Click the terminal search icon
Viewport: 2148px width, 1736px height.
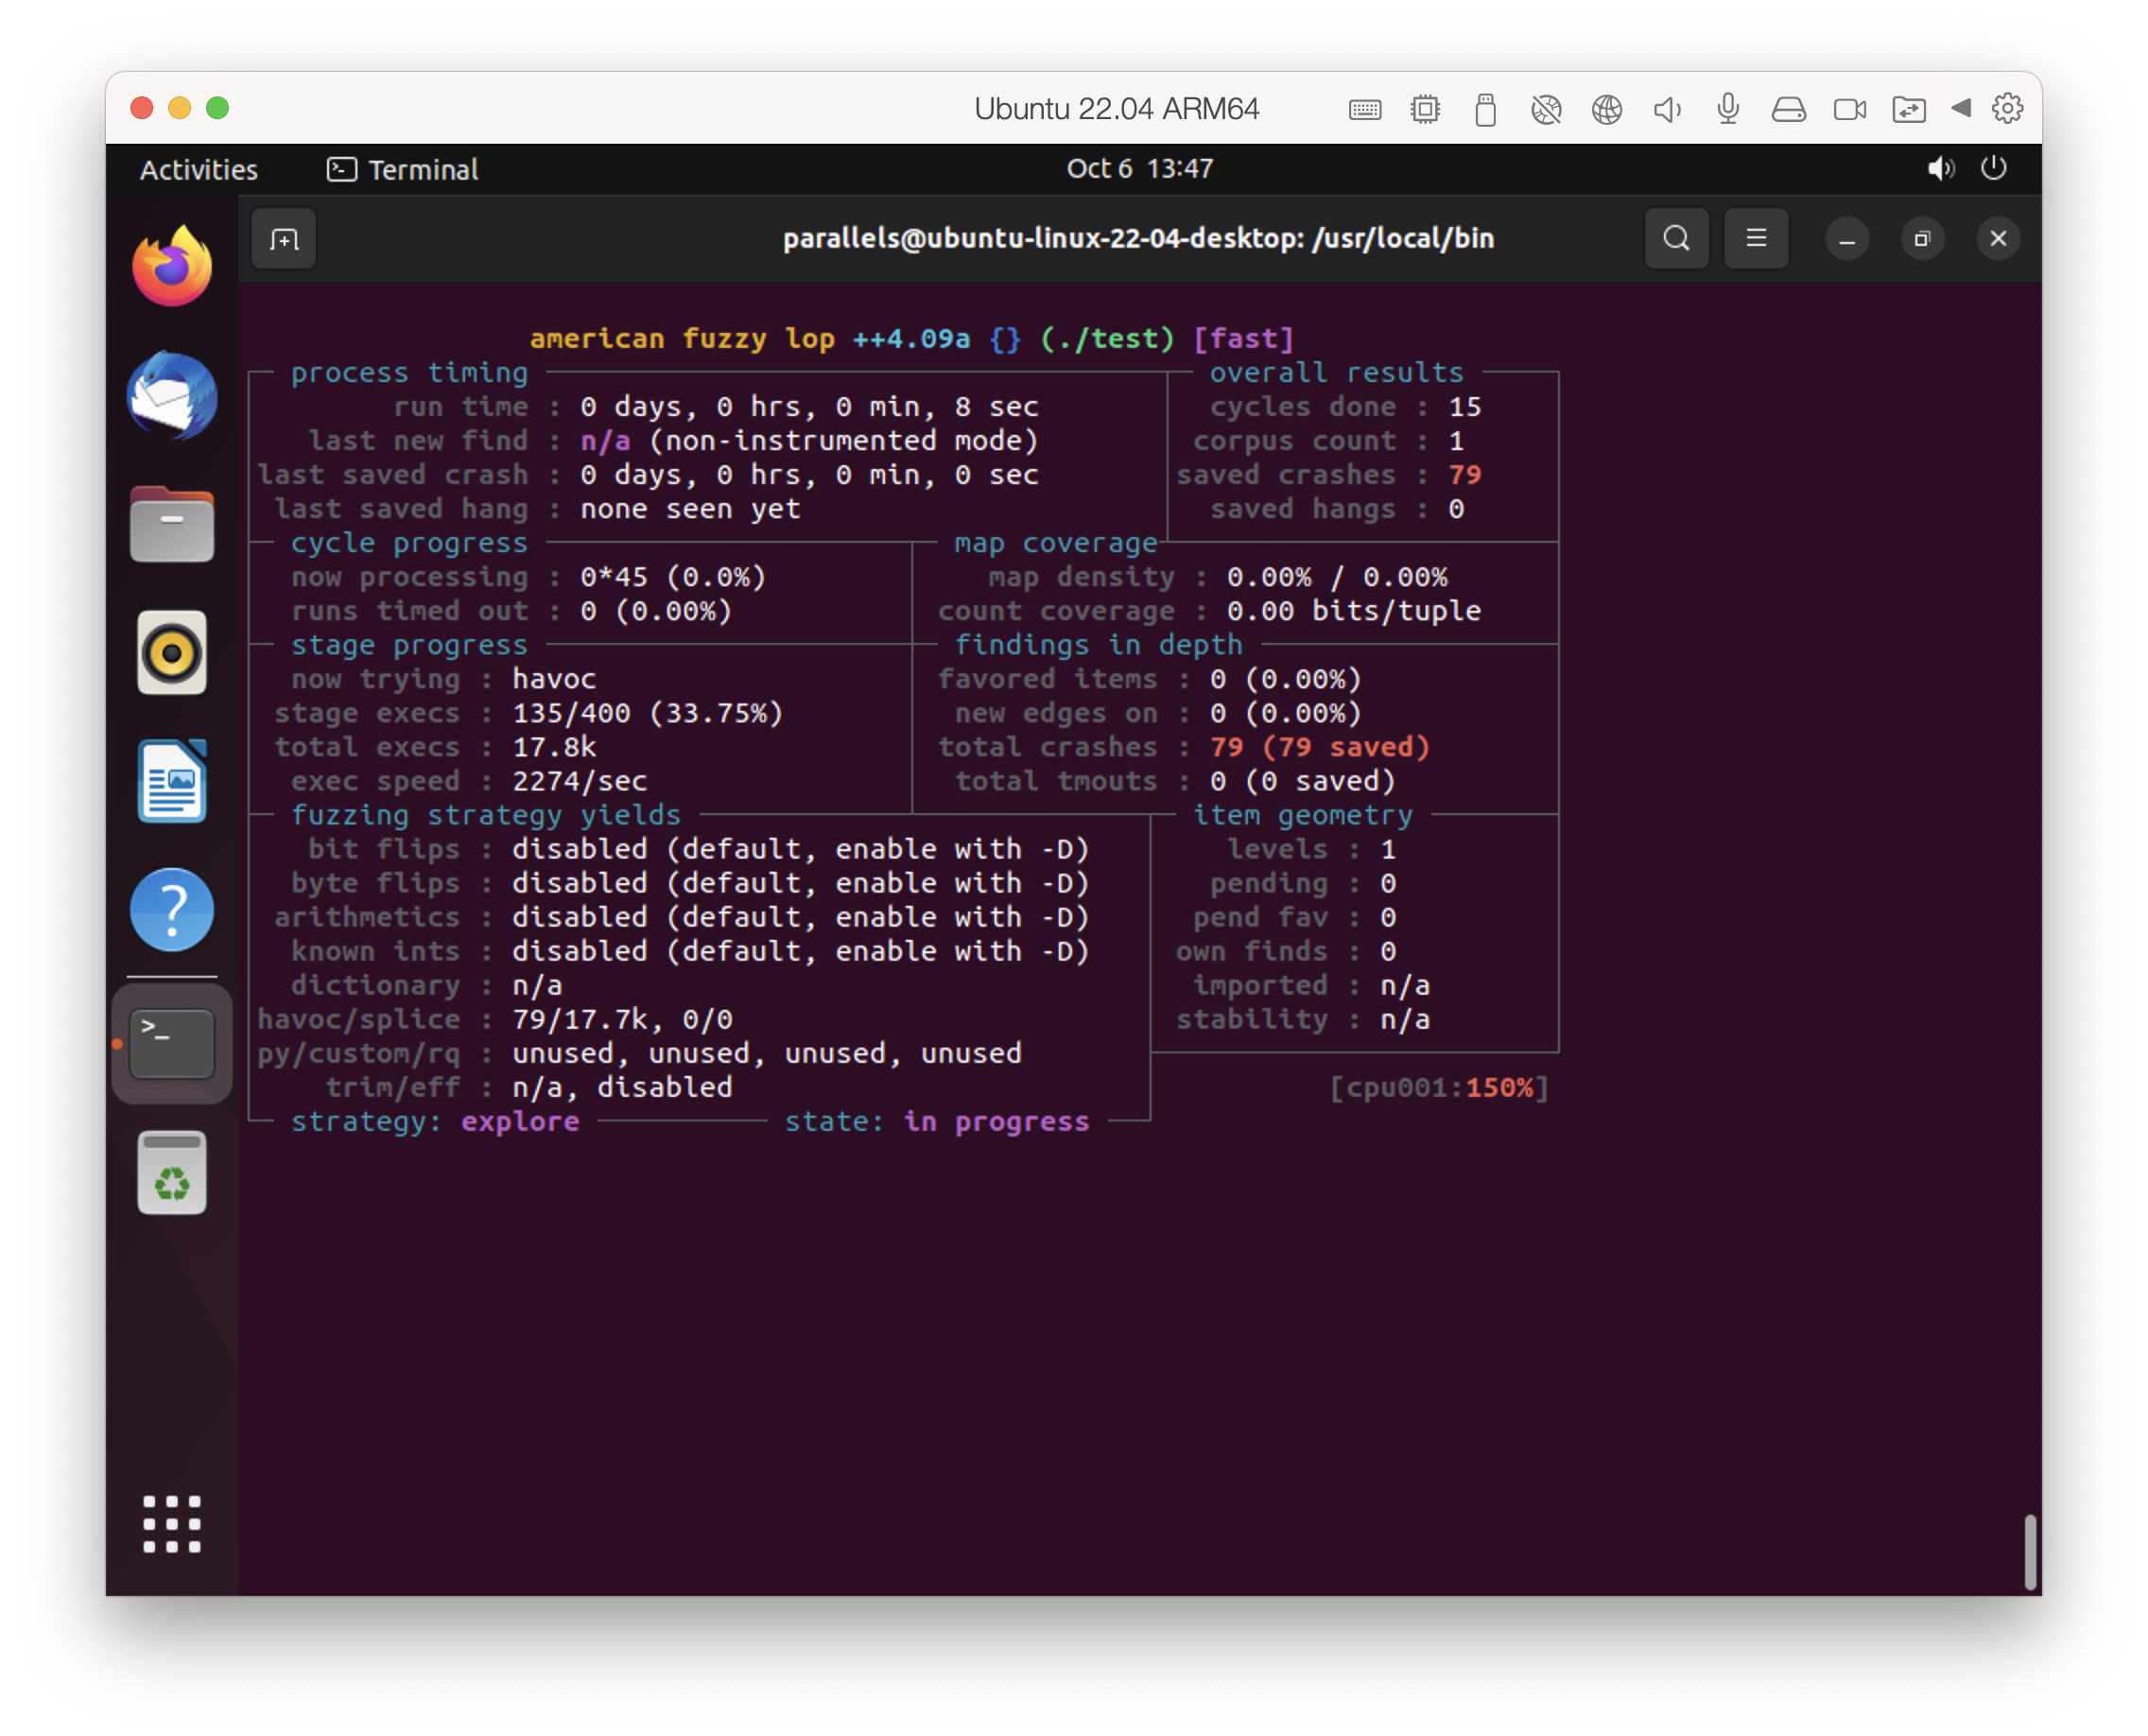coord(1676,239)
